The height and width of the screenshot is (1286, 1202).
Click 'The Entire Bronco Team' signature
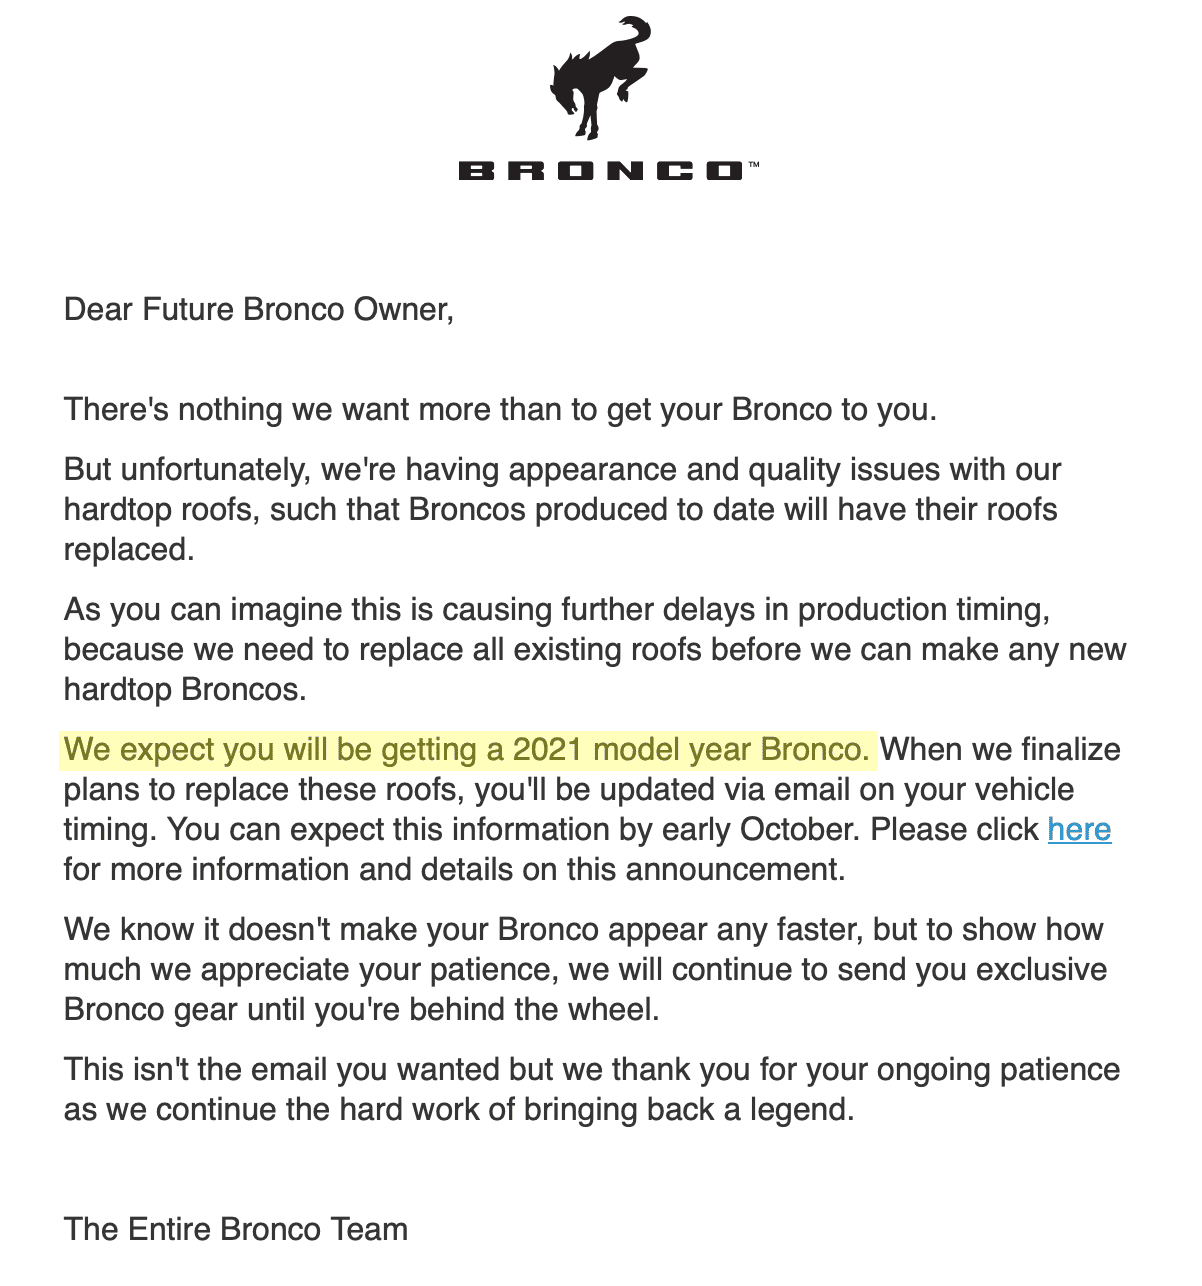pyautogui.click(x=236, y=1229)
